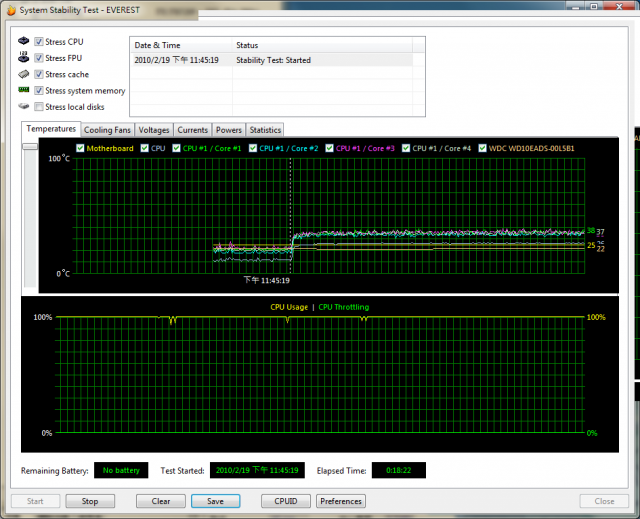Click the CPU Usage graph label
Viewport: 640px width, 519px height.
(x=289, y=307)
